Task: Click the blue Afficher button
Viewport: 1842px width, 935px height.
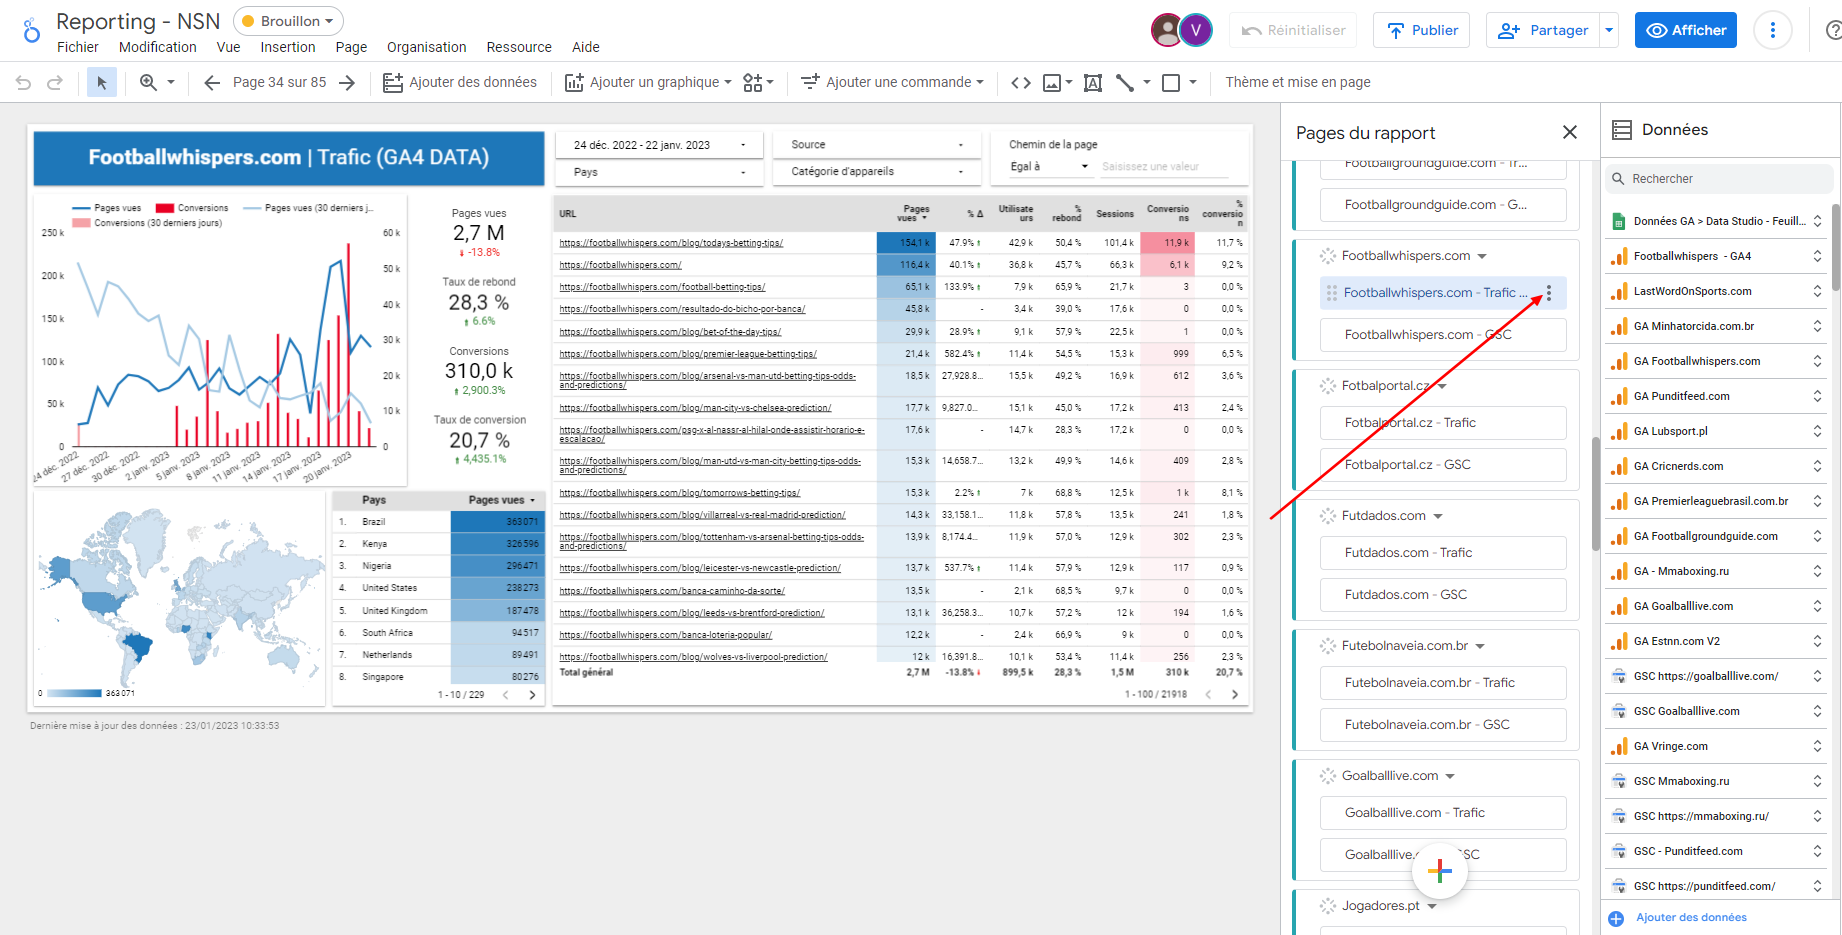Action: (1685, 30)
